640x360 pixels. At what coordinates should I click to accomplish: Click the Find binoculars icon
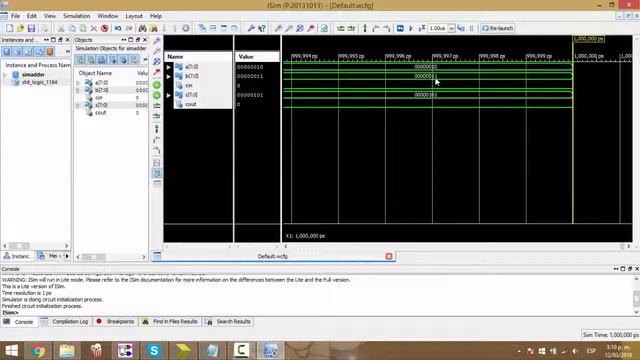tap(142, 28)
